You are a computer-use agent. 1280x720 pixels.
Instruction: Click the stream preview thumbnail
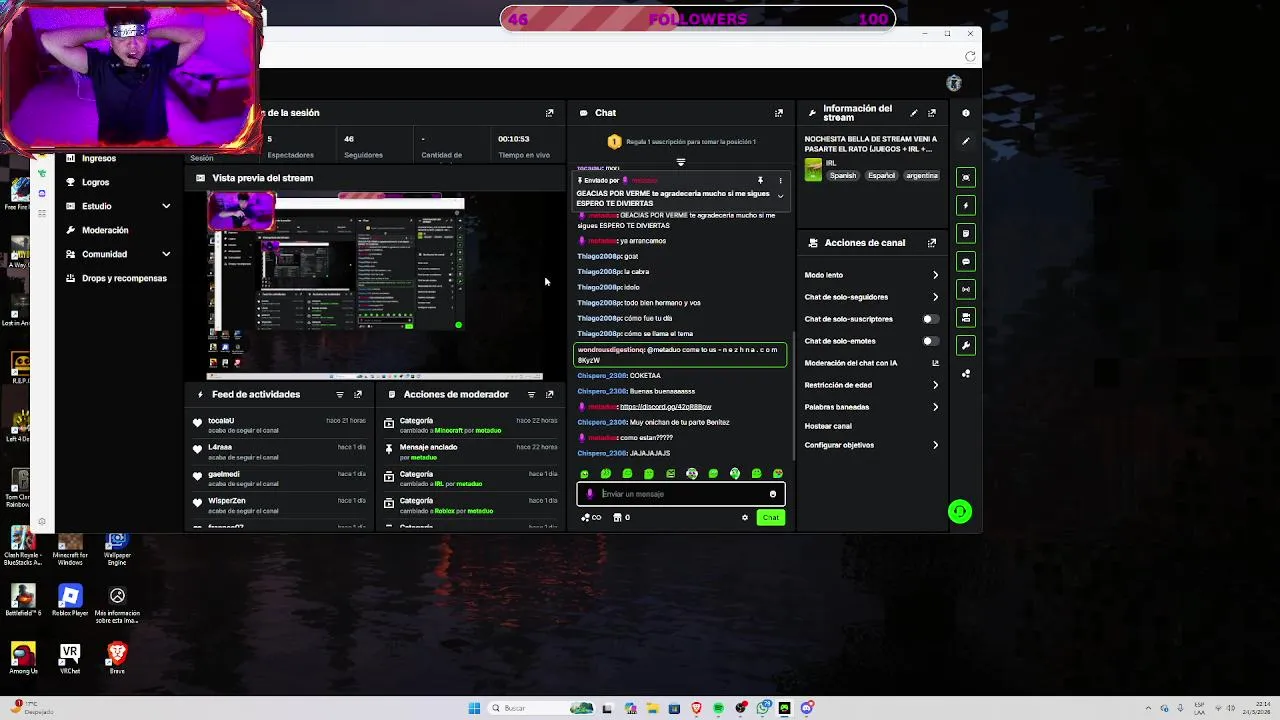tap(375, 284)
